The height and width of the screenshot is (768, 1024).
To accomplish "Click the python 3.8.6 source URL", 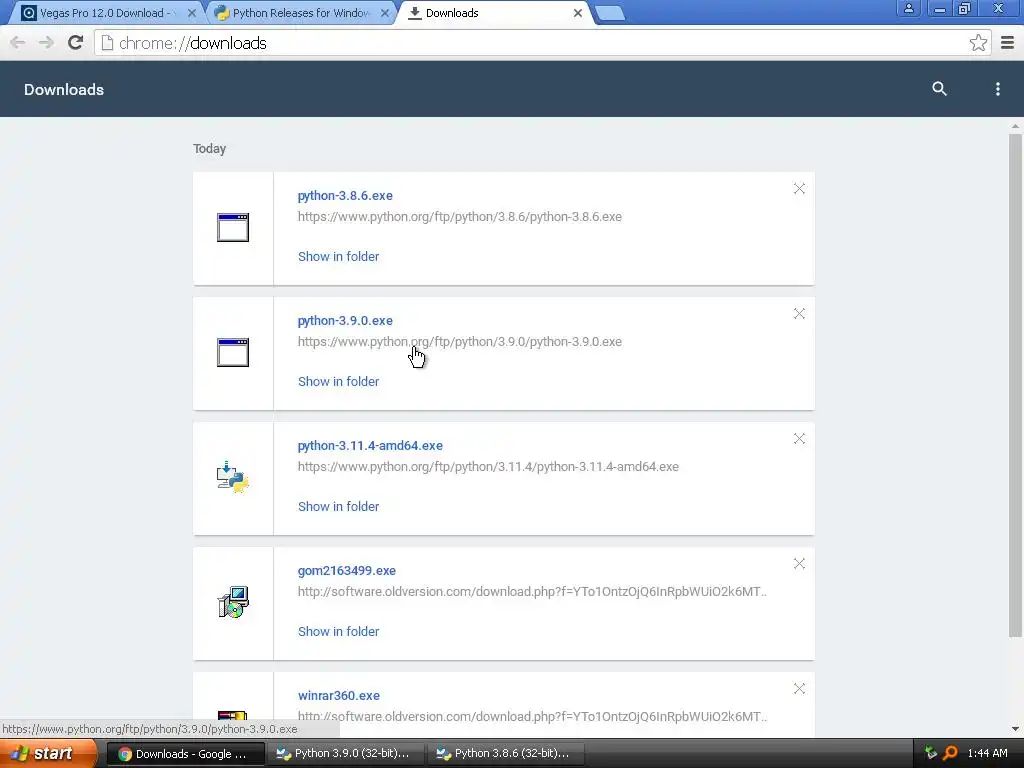I will point(460,217).
